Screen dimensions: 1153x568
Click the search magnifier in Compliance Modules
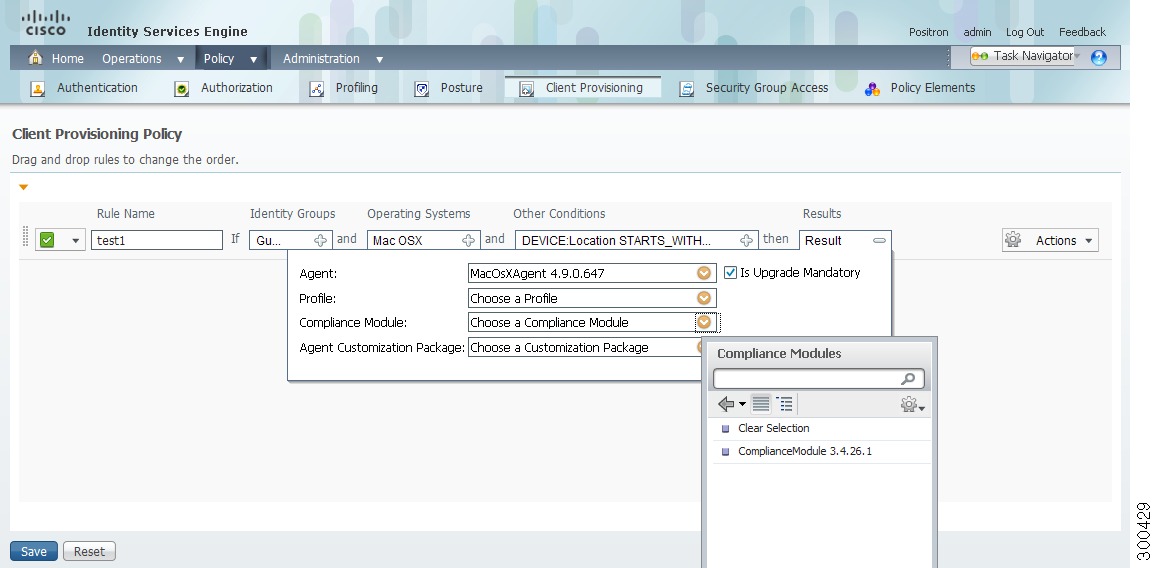908,379
